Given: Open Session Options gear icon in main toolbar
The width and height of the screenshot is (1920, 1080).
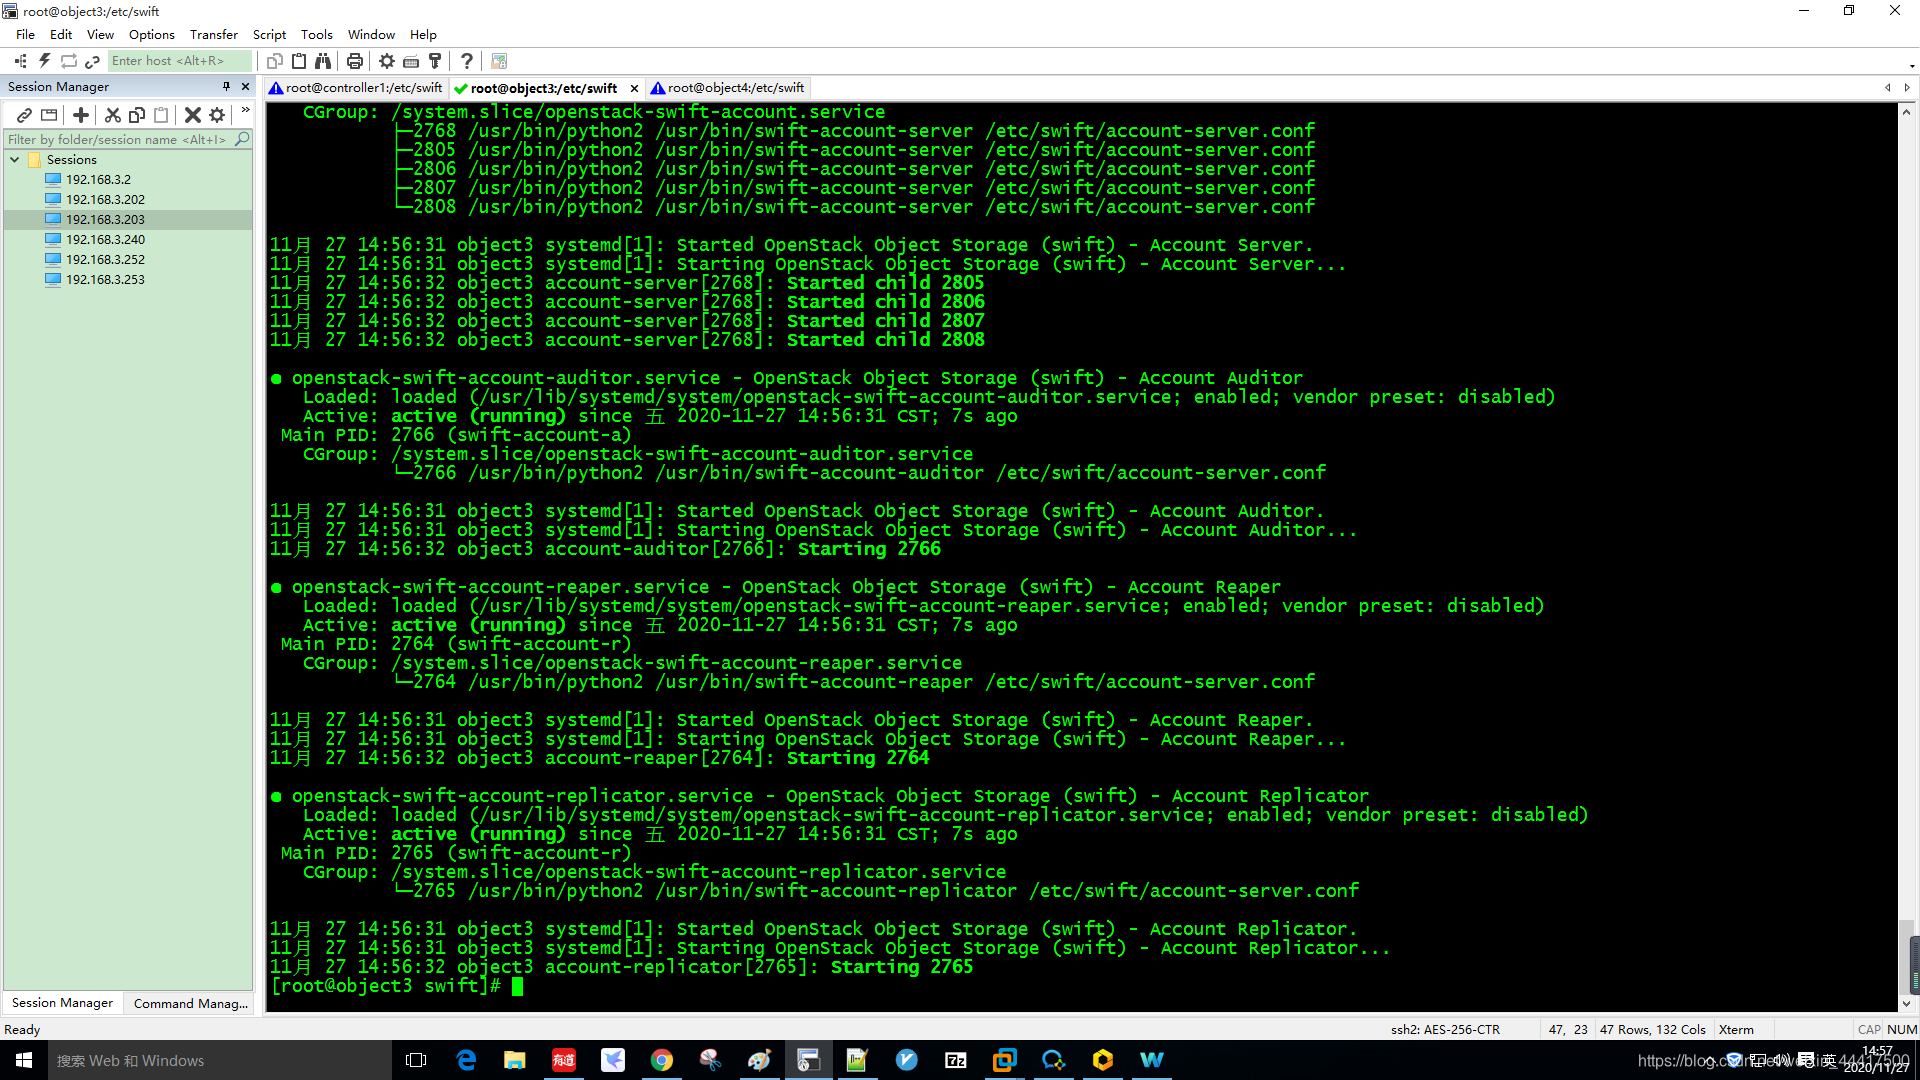Looking at the screenshot, I should [x=387, y=61].
